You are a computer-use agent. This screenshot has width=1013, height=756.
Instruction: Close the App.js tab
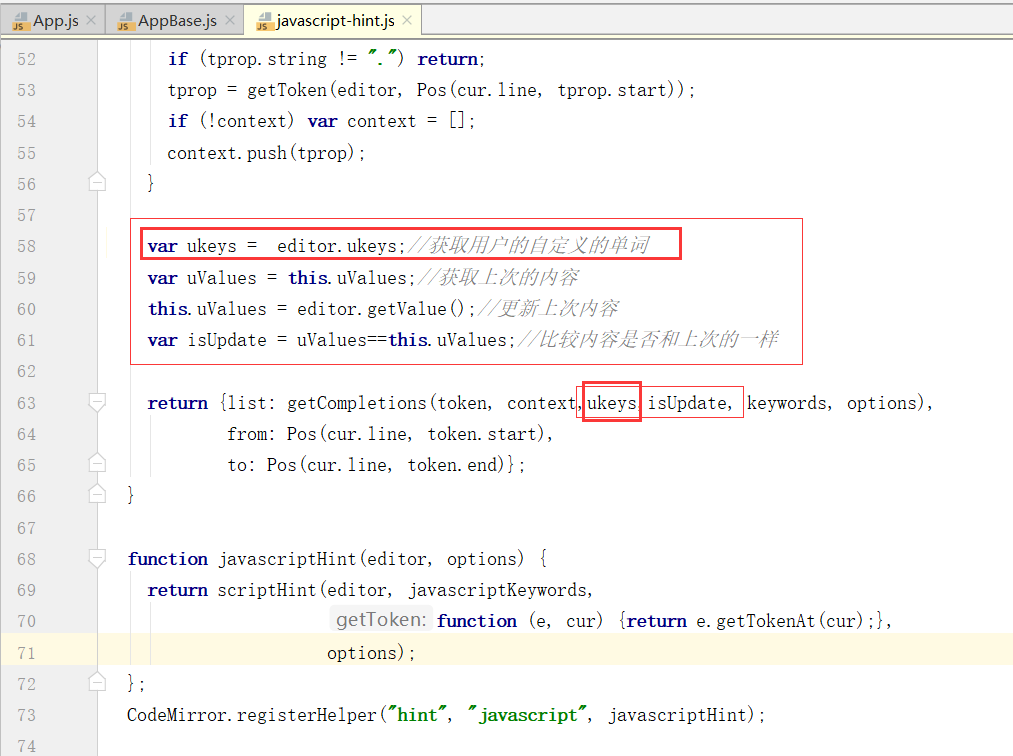coord(92,21)
